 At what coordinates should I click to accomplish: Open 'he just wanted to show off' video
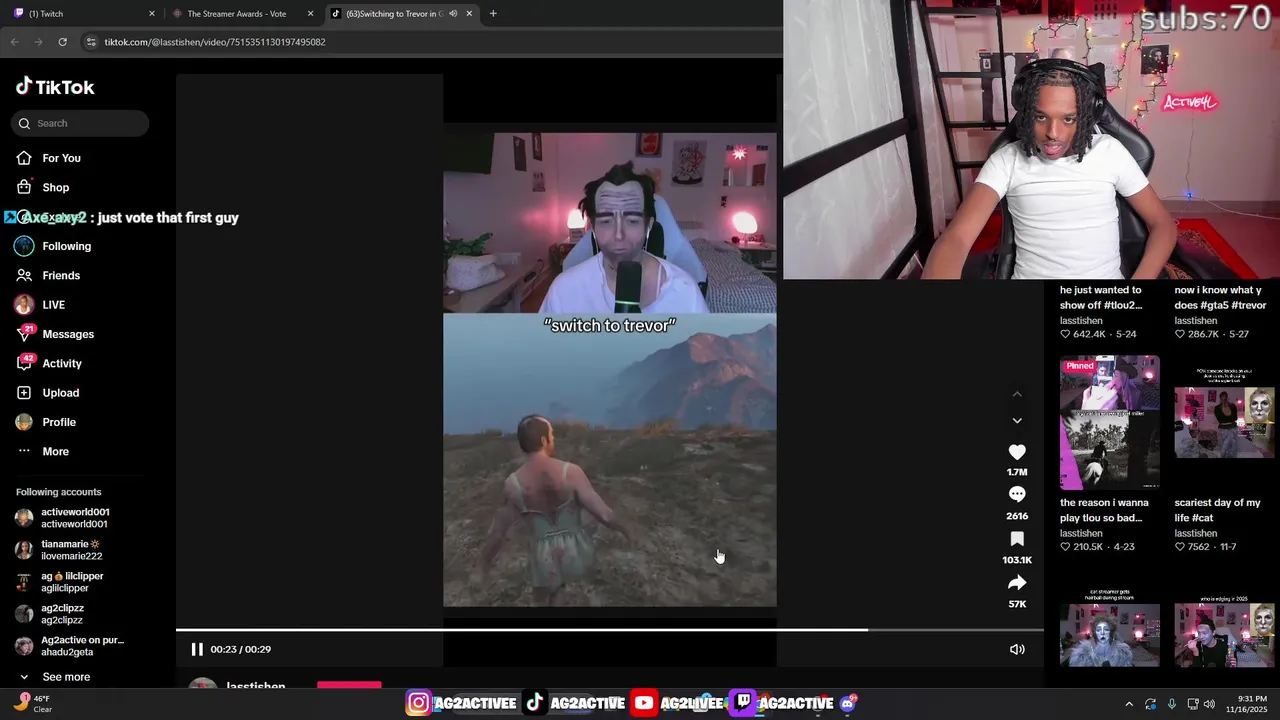click(1101, 297)
